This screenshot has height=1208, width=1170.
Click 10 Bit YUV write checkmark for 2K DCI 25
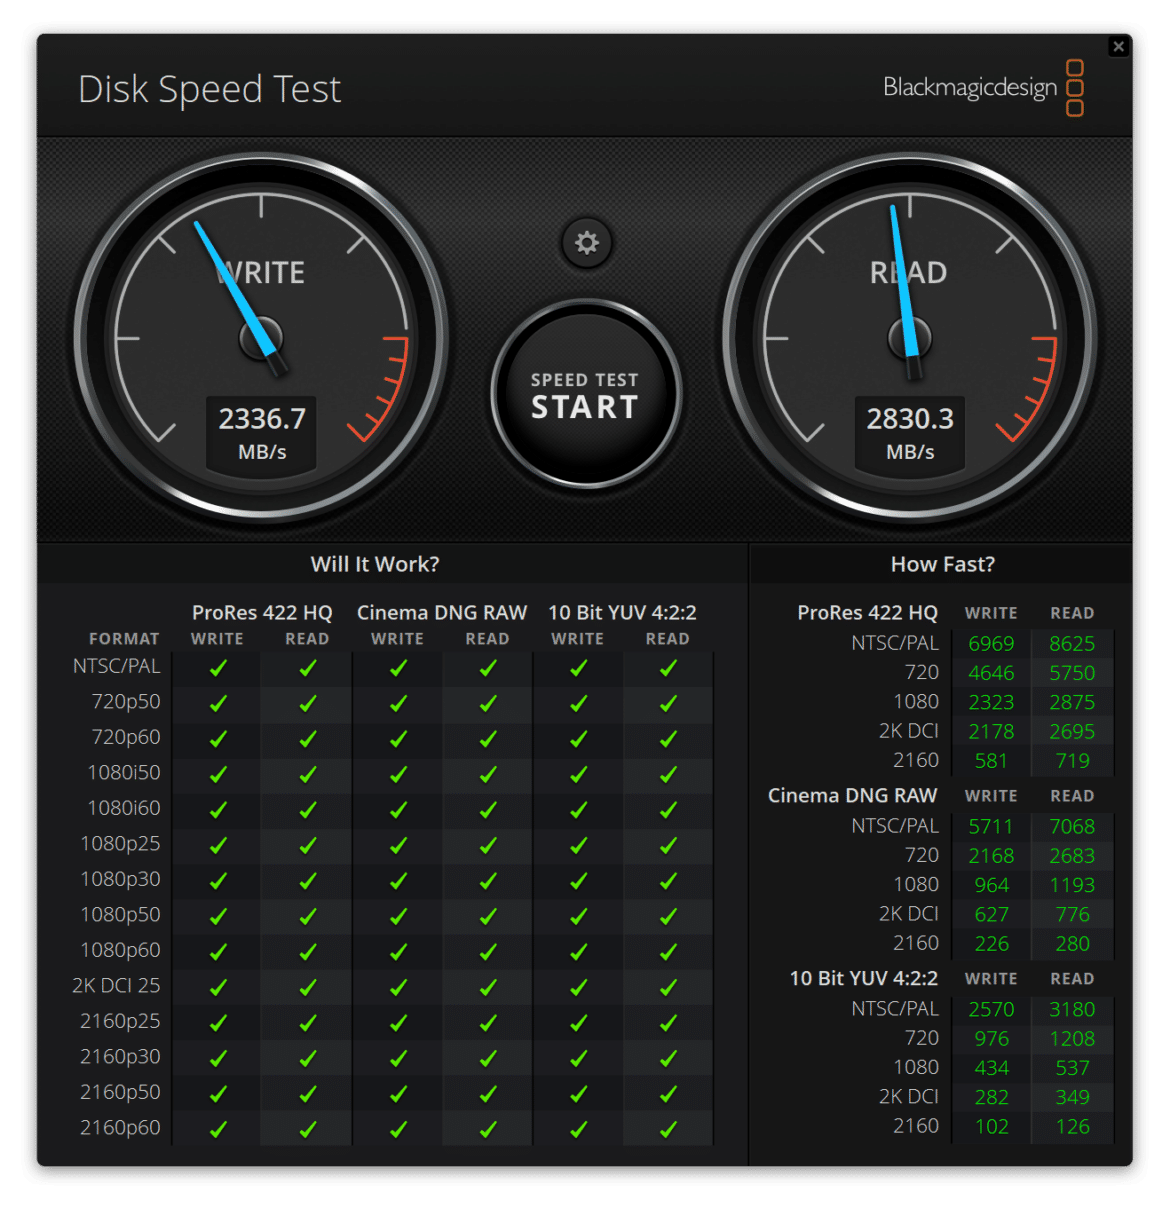click(578, 987)
